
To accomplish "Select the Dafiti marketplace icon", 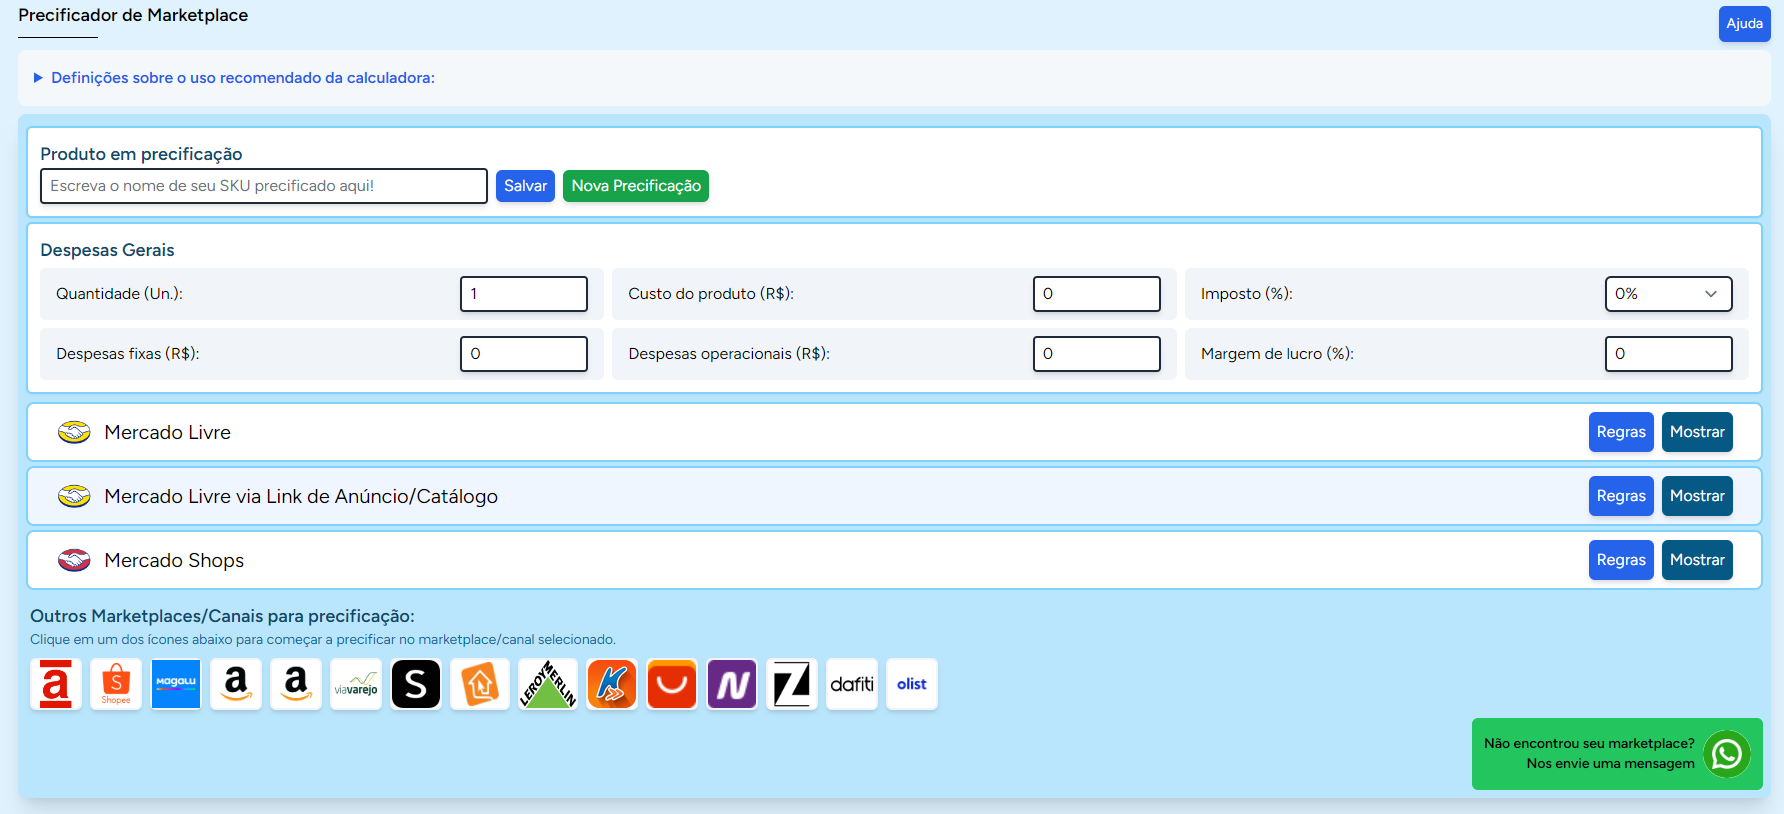I will 852,684.
